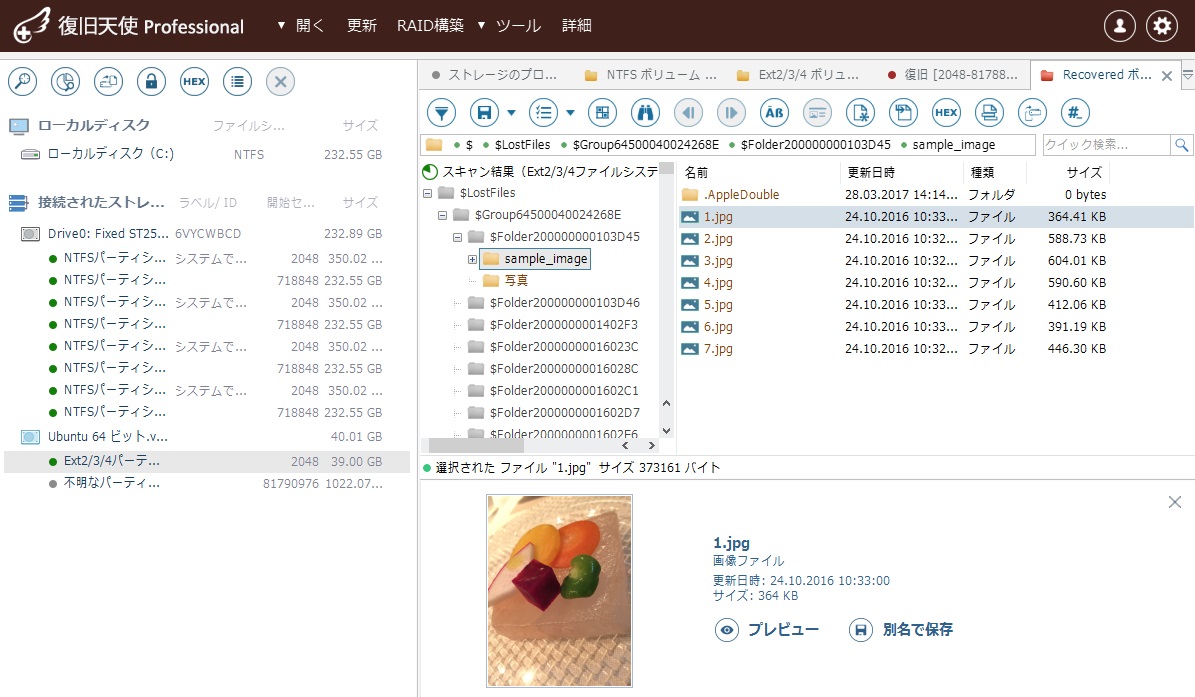Switch to the Ext2/3/4 ボリュ... tab
1195x697 pixels.
click(798, 75)
